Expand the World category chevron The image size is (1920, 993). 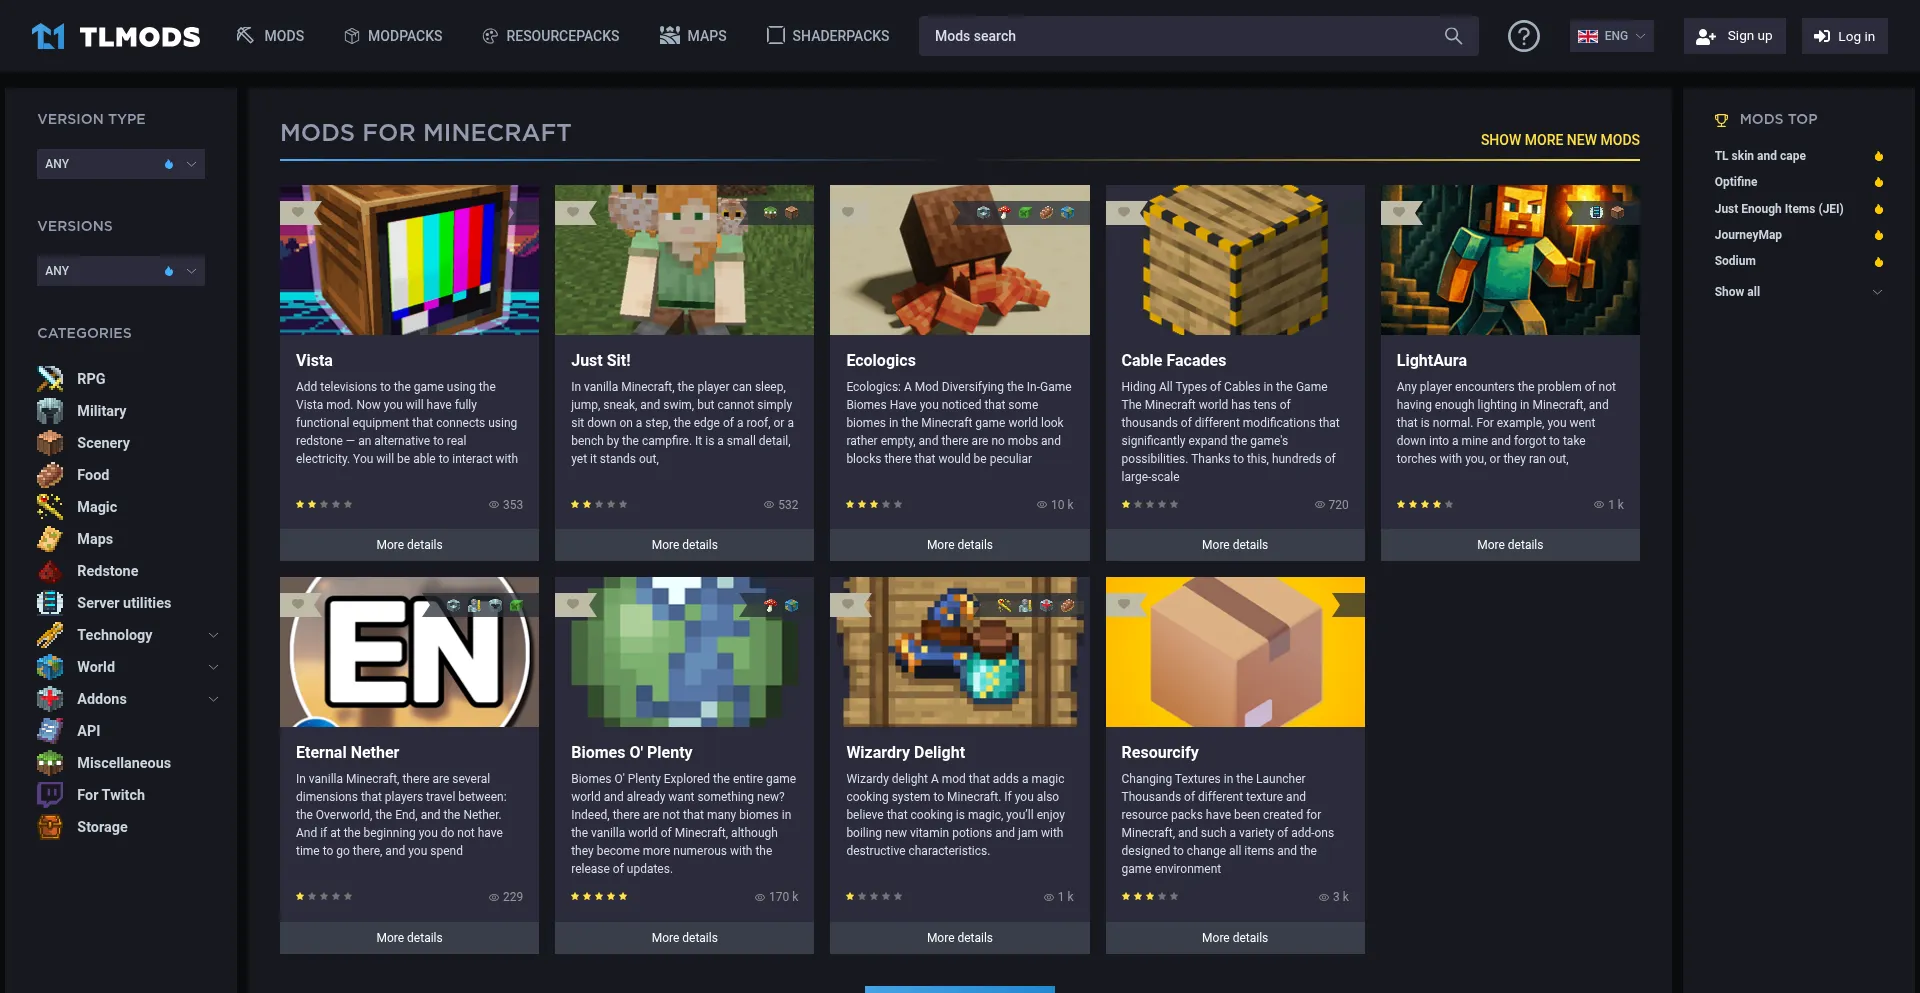coord(213,667)
